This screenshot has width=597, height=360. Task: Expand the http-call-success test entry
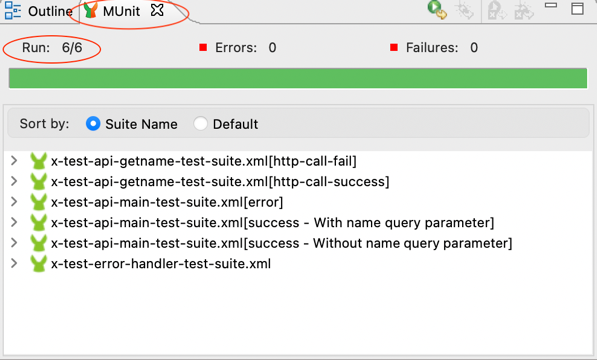point(14,182)
